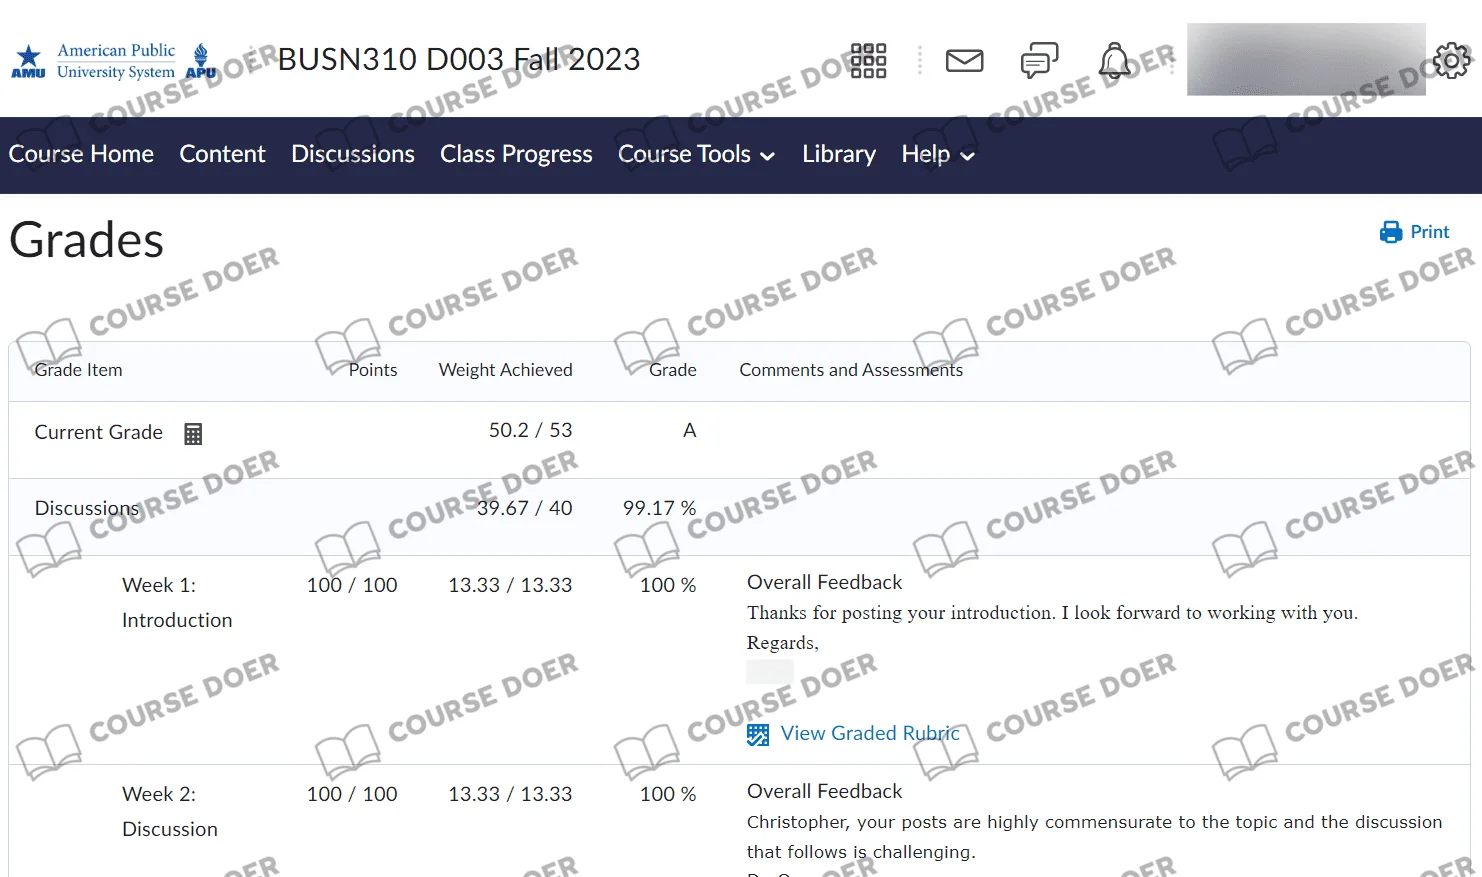Click the BUSN310 D003 Fall 2023 course title

(459, 59)
